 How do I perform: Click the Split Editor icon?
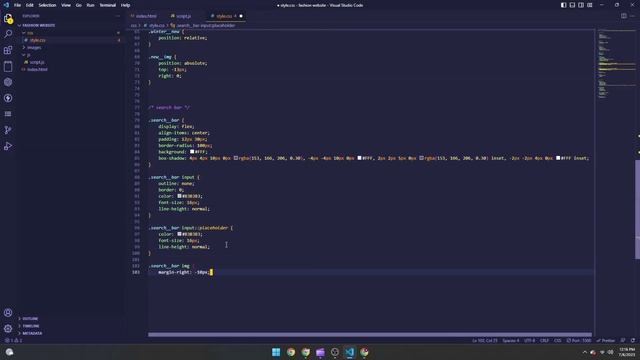point(624,16)
